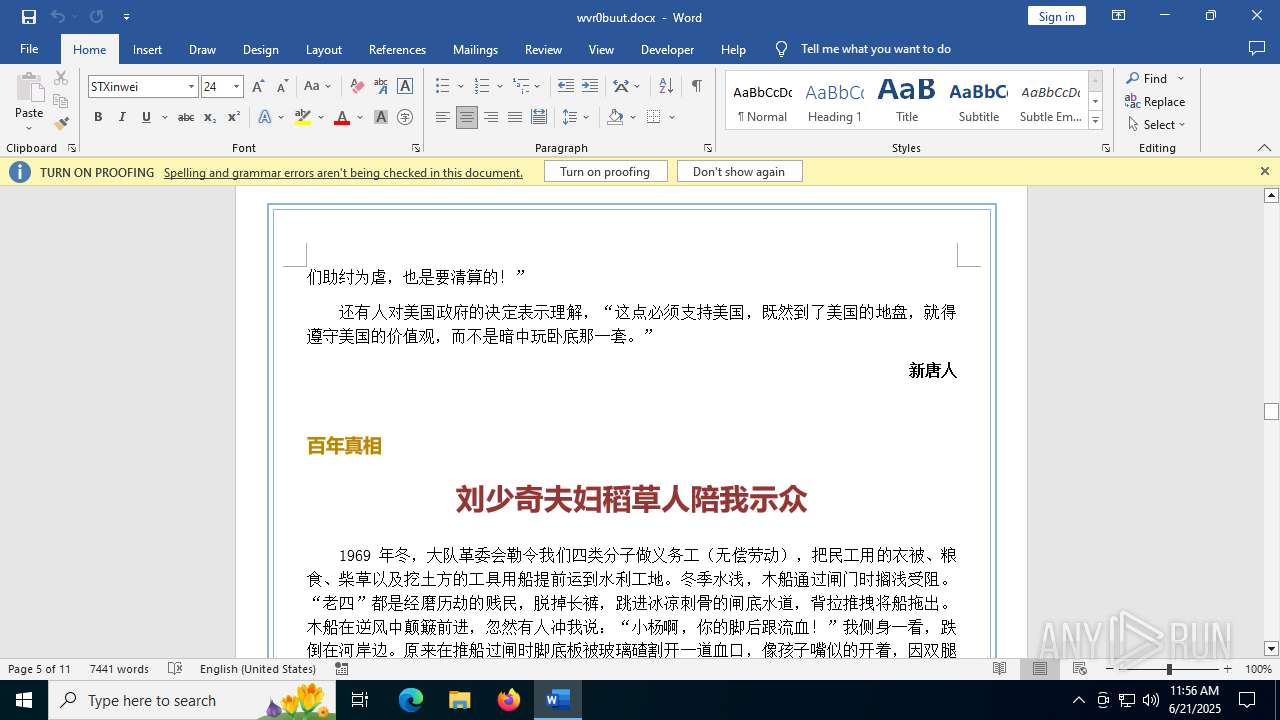Apply the red font color swatch

point(341,117)
